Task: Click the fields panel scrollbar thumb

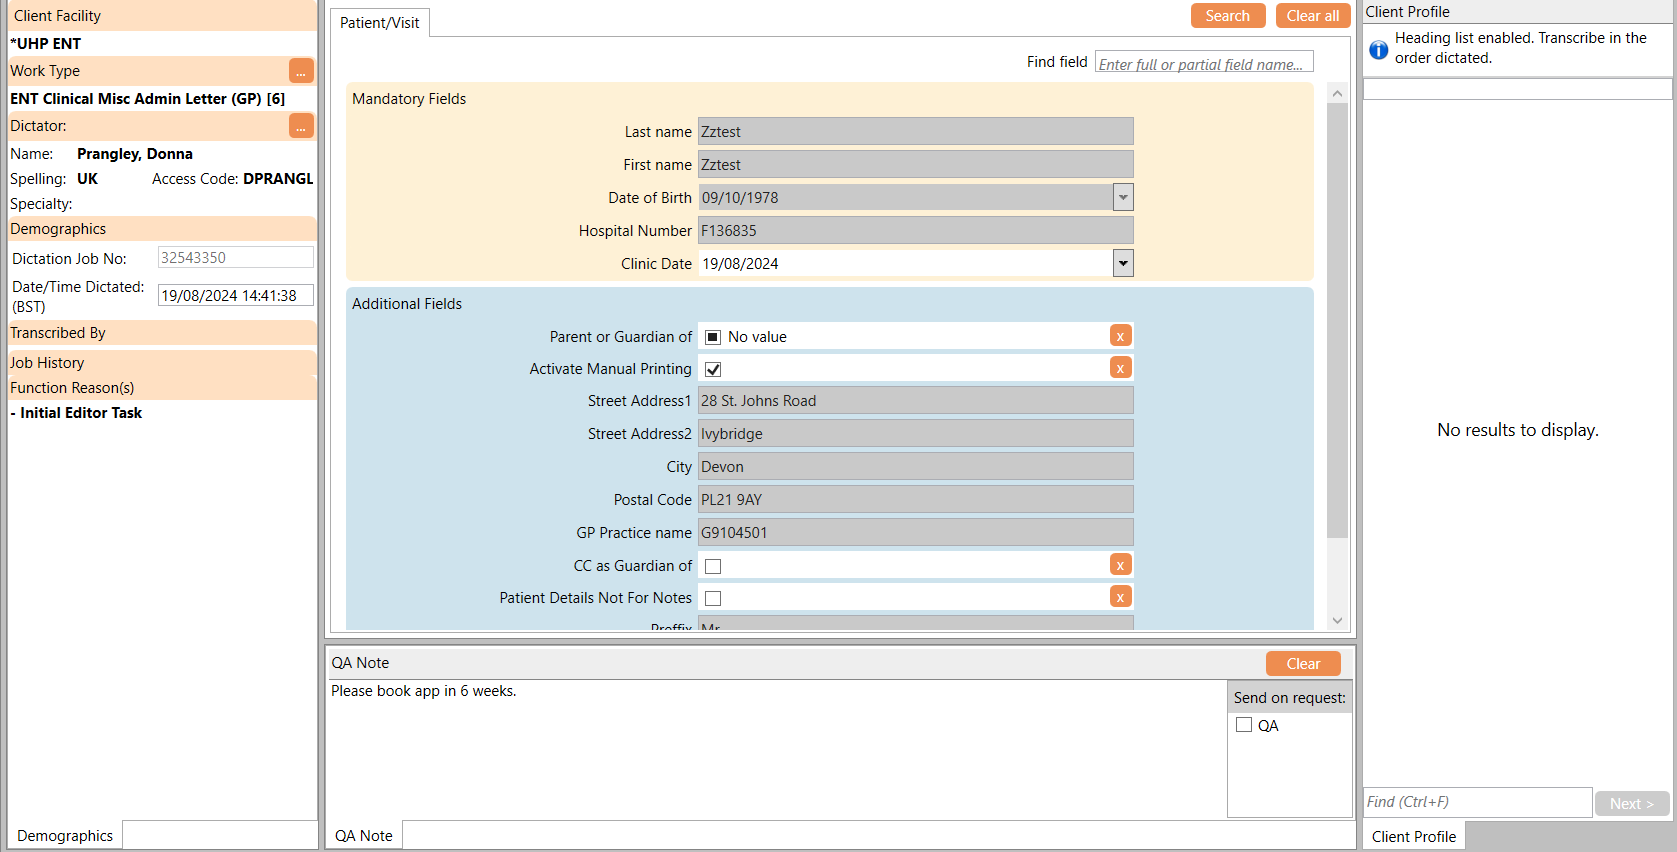Action: click(1337, 320)
